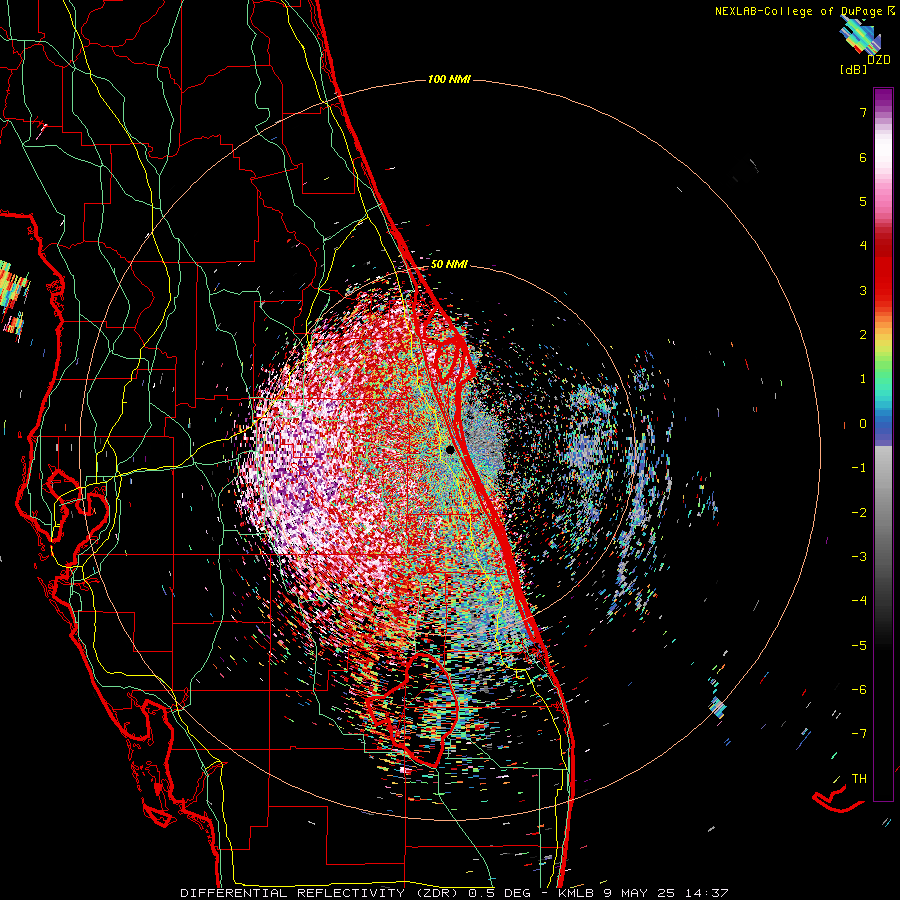Click the black radar site dot
This screenshot has width=900, height=900.
450,450
